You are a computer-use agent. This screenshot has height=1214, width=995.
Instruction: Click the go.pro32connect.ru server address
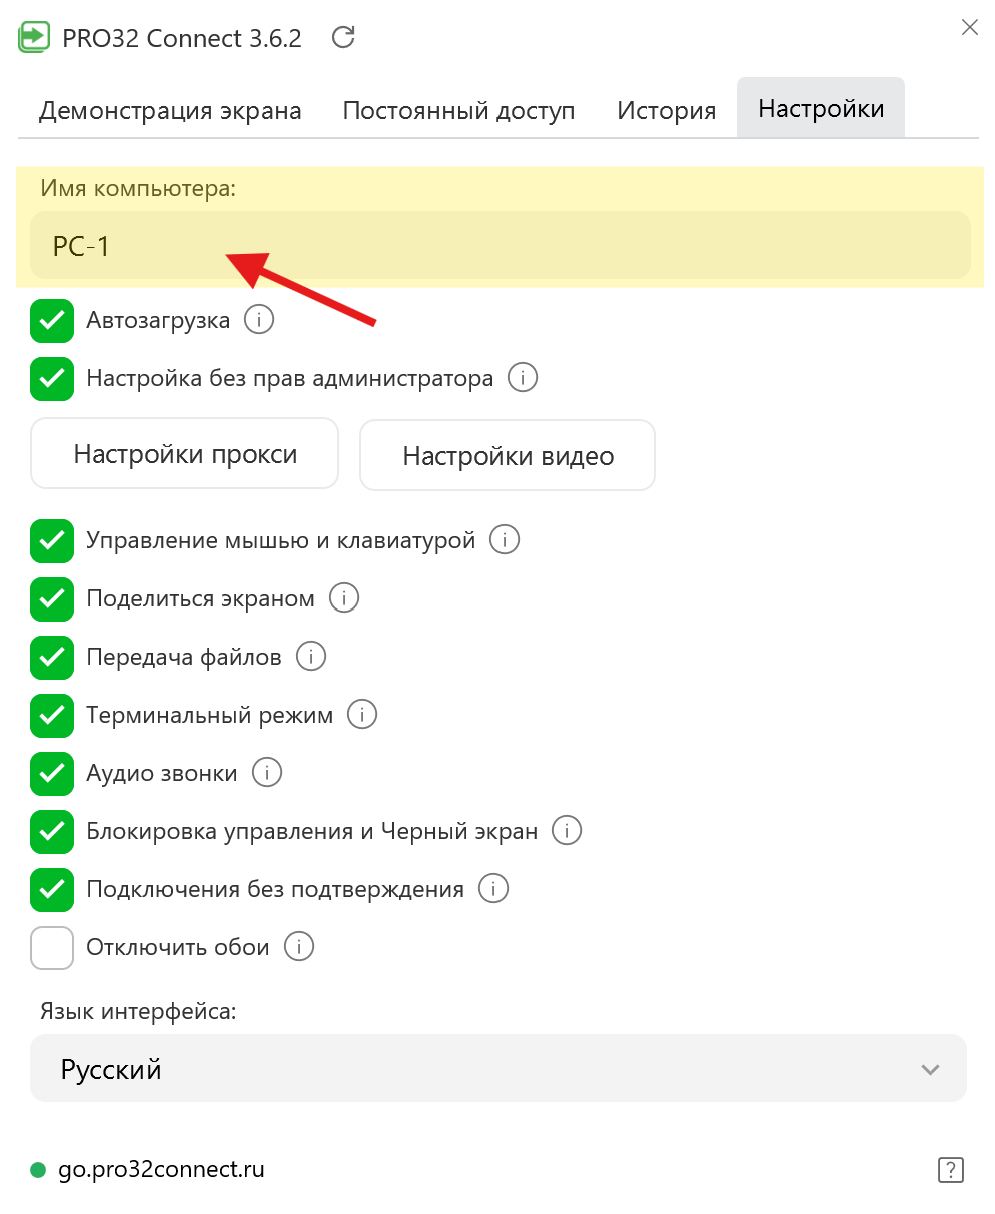coord(161,1169)
